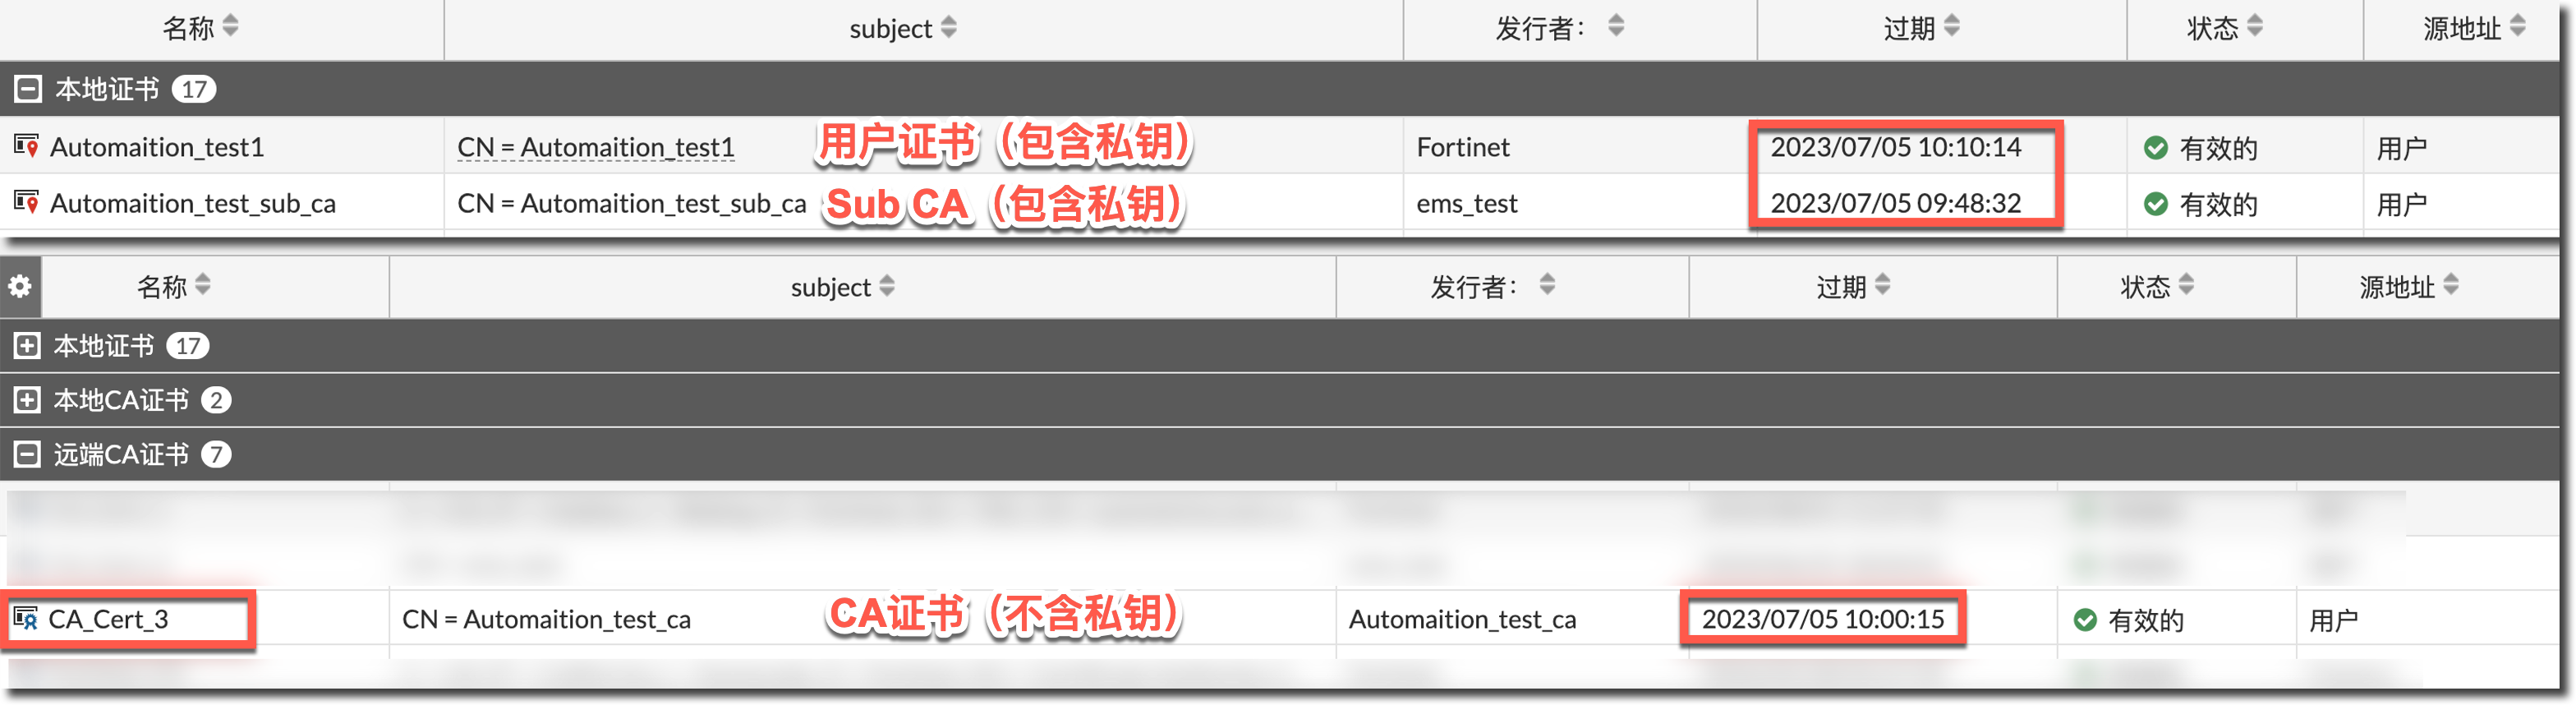Image resolution: width=2576 pixels, height=705 pixels.
Task: Sort top table by 过期 column
Action: pyautogui.click(x=1951, y=26)
